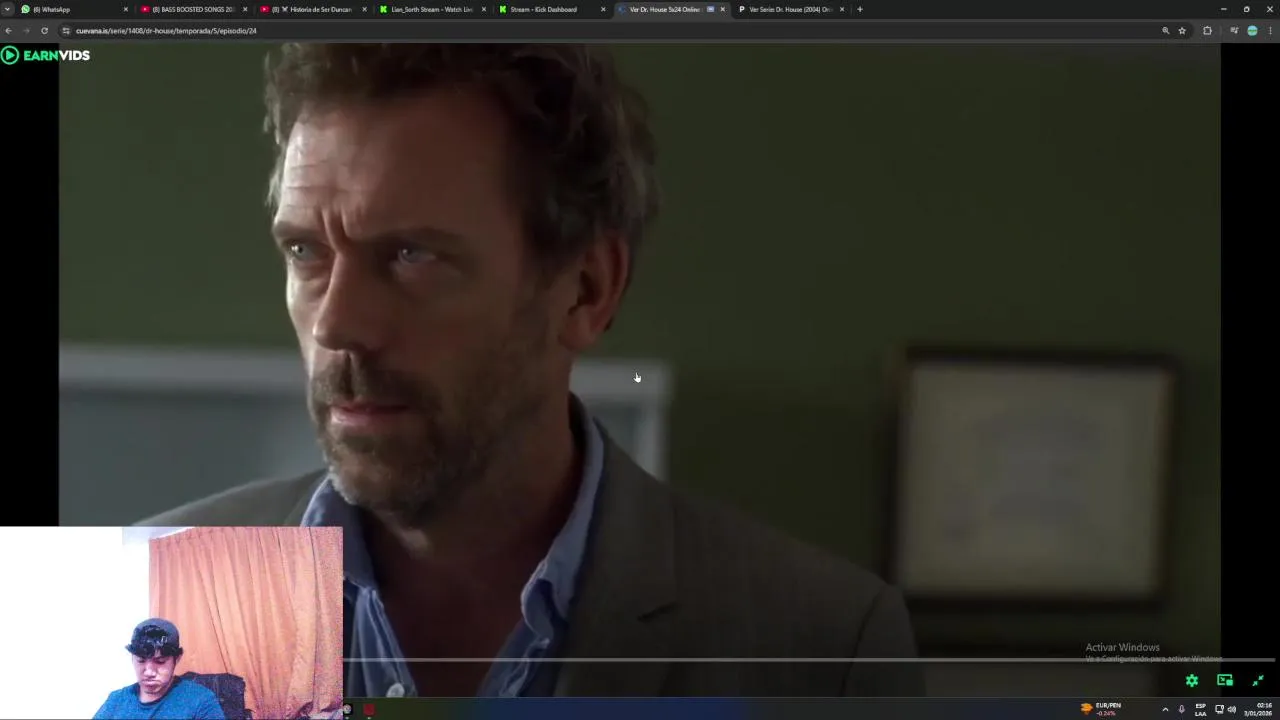Screen dimensions: 1280x720
Task: Switch to the Stream Kick Dashboard tab
Action: (x=551, y=9)
